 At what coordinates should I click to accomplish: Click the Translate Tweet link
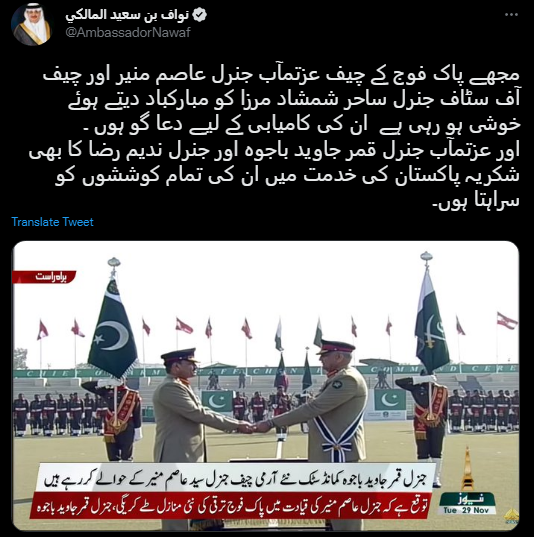[52, 222]
